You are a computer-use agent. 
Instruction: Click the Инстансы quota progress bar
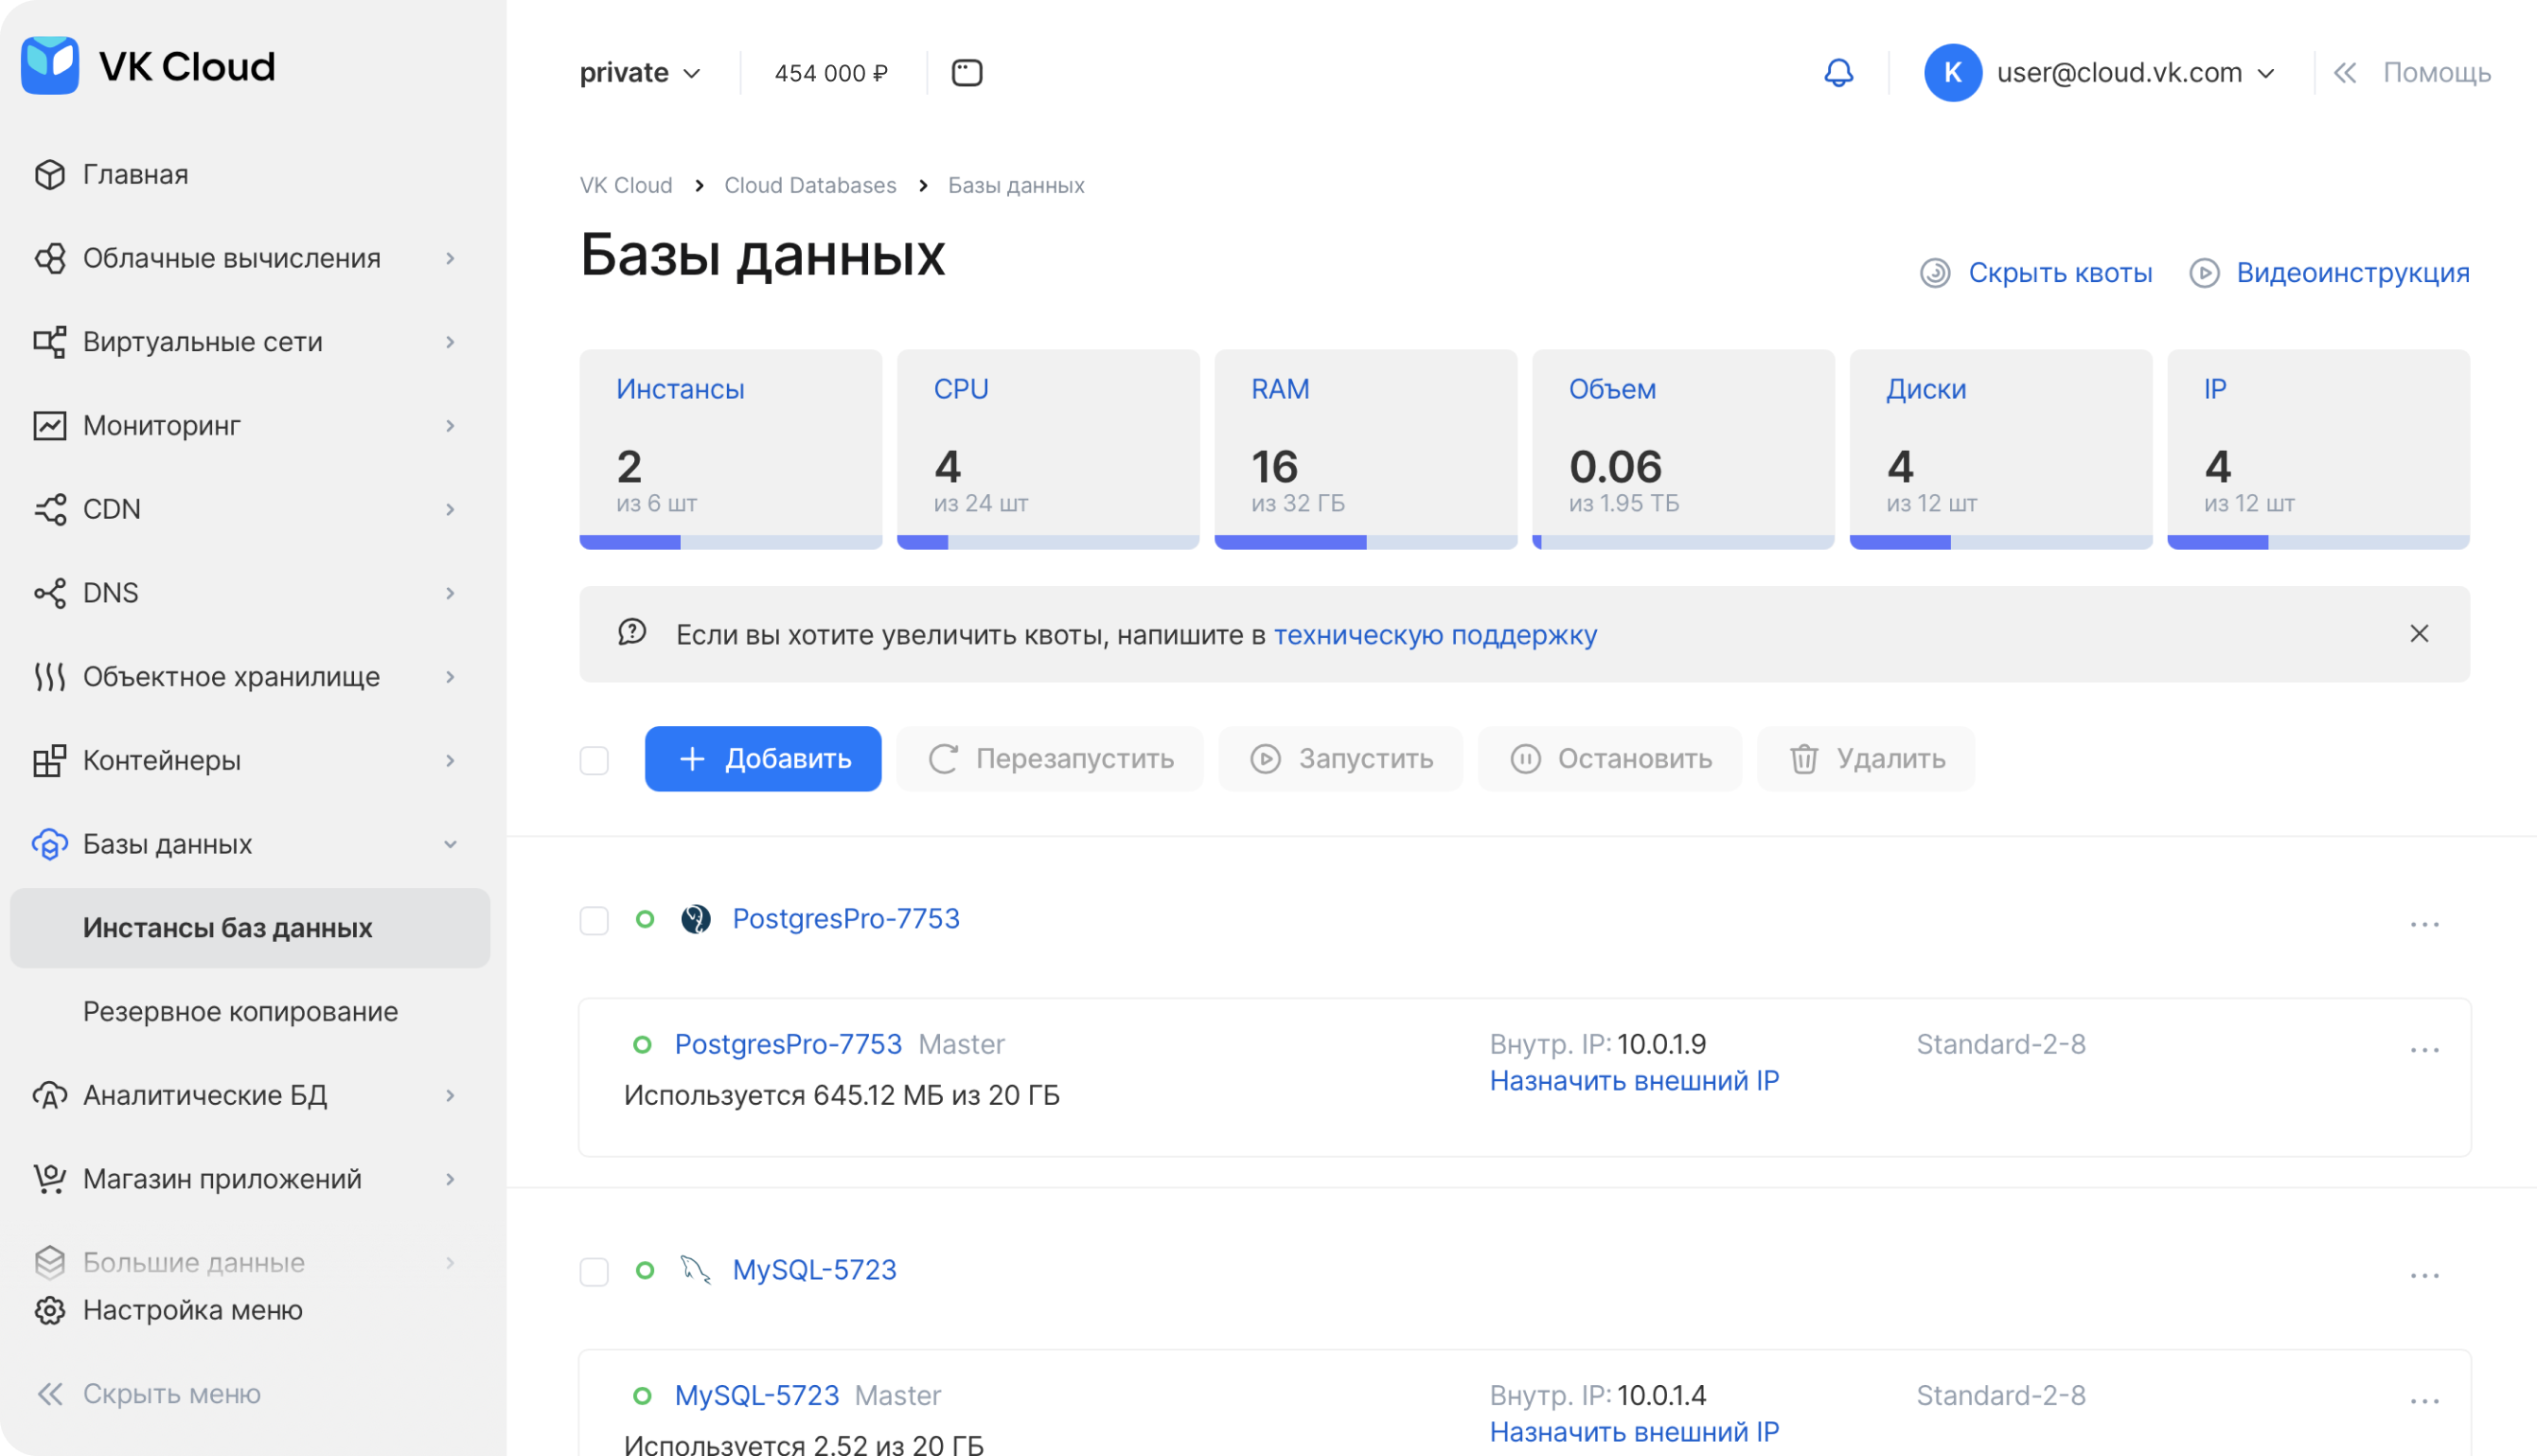coord(731,542)
